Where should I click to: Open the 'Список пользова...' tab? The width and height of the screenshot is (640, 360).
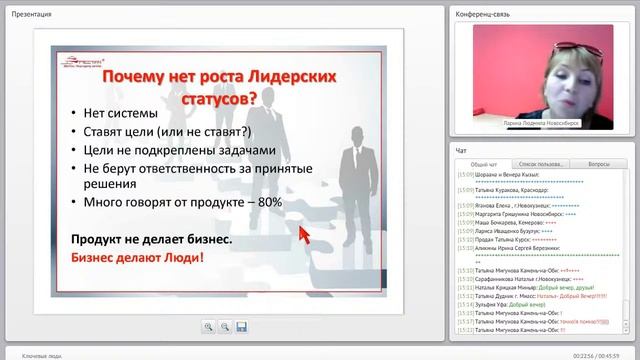coord(541,164)
